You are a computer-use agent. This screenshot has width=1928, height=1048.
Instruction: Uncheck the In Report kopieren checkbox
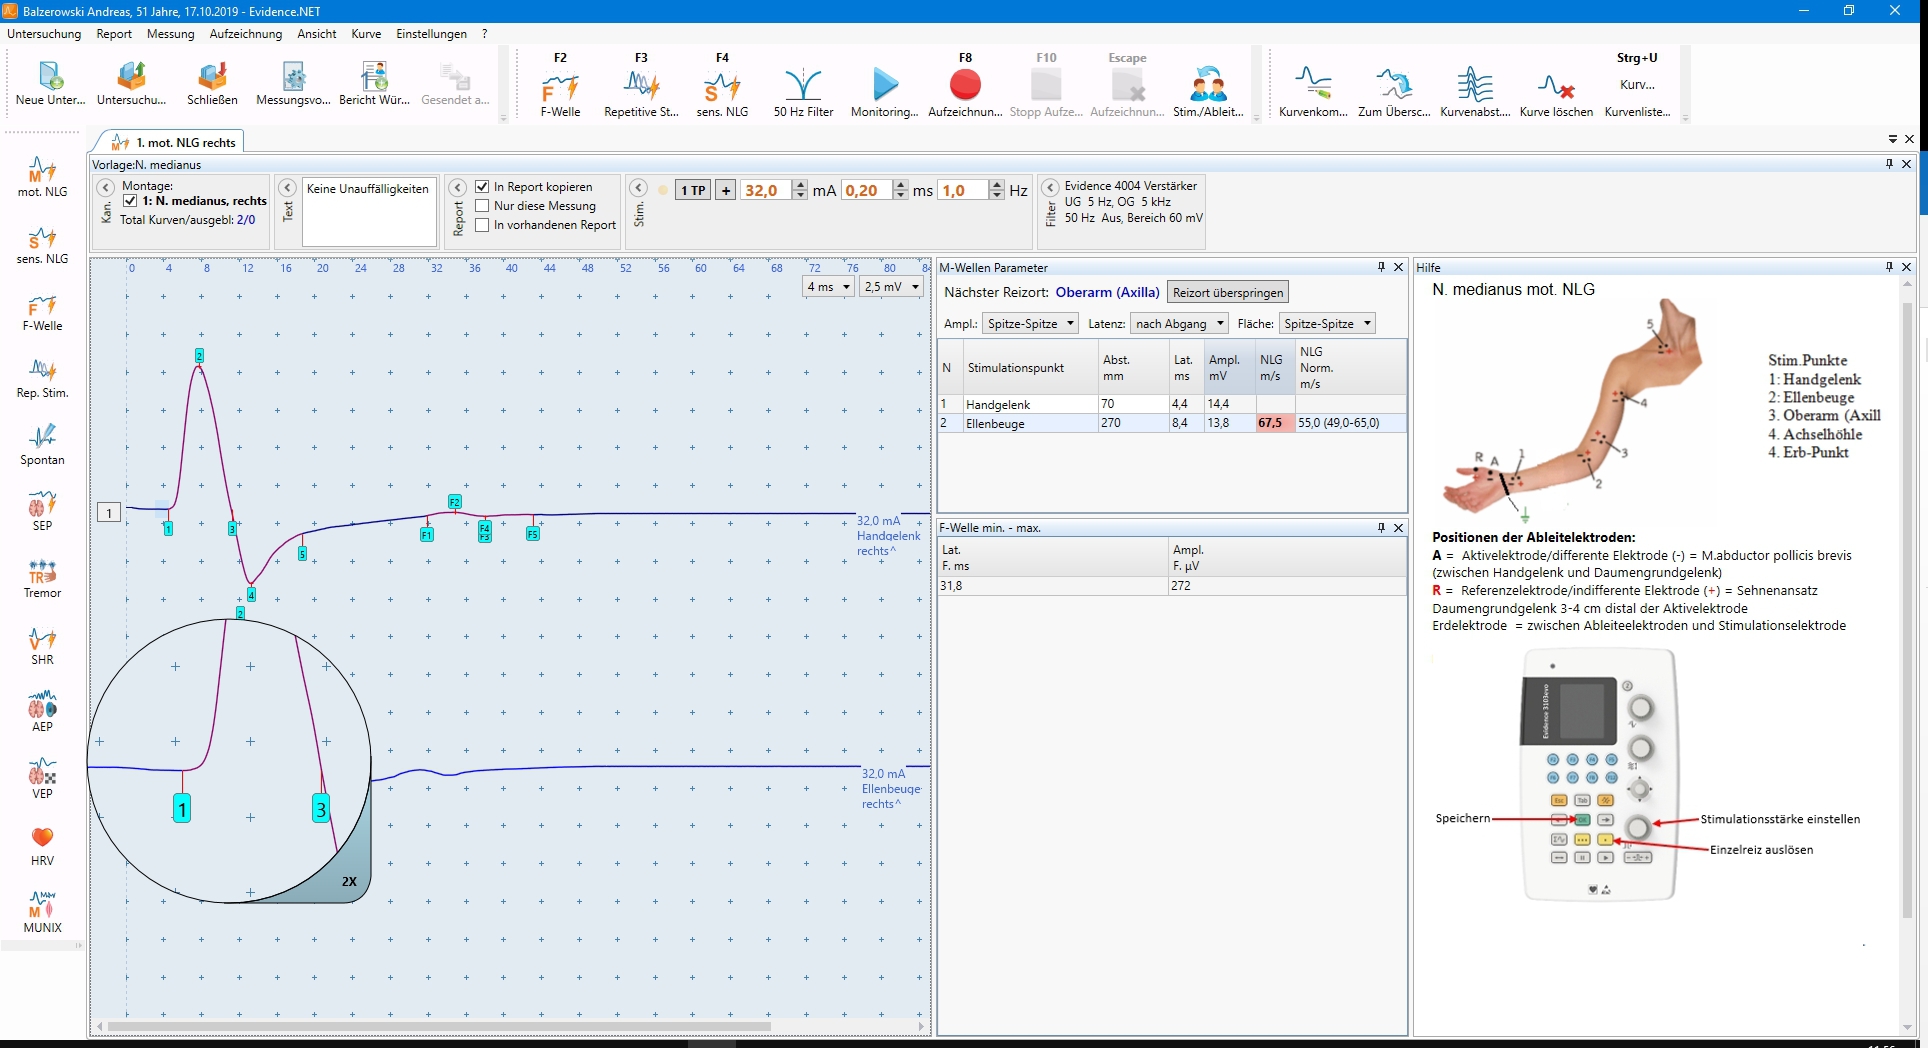483,187
